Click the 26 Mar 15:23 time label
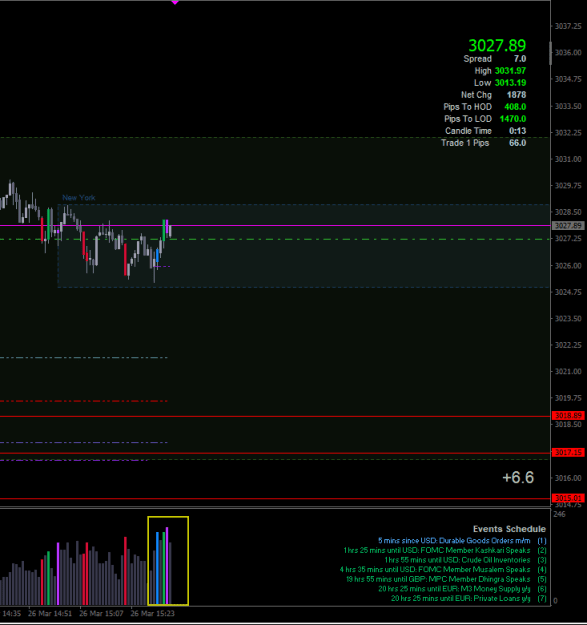 (152, 613)
